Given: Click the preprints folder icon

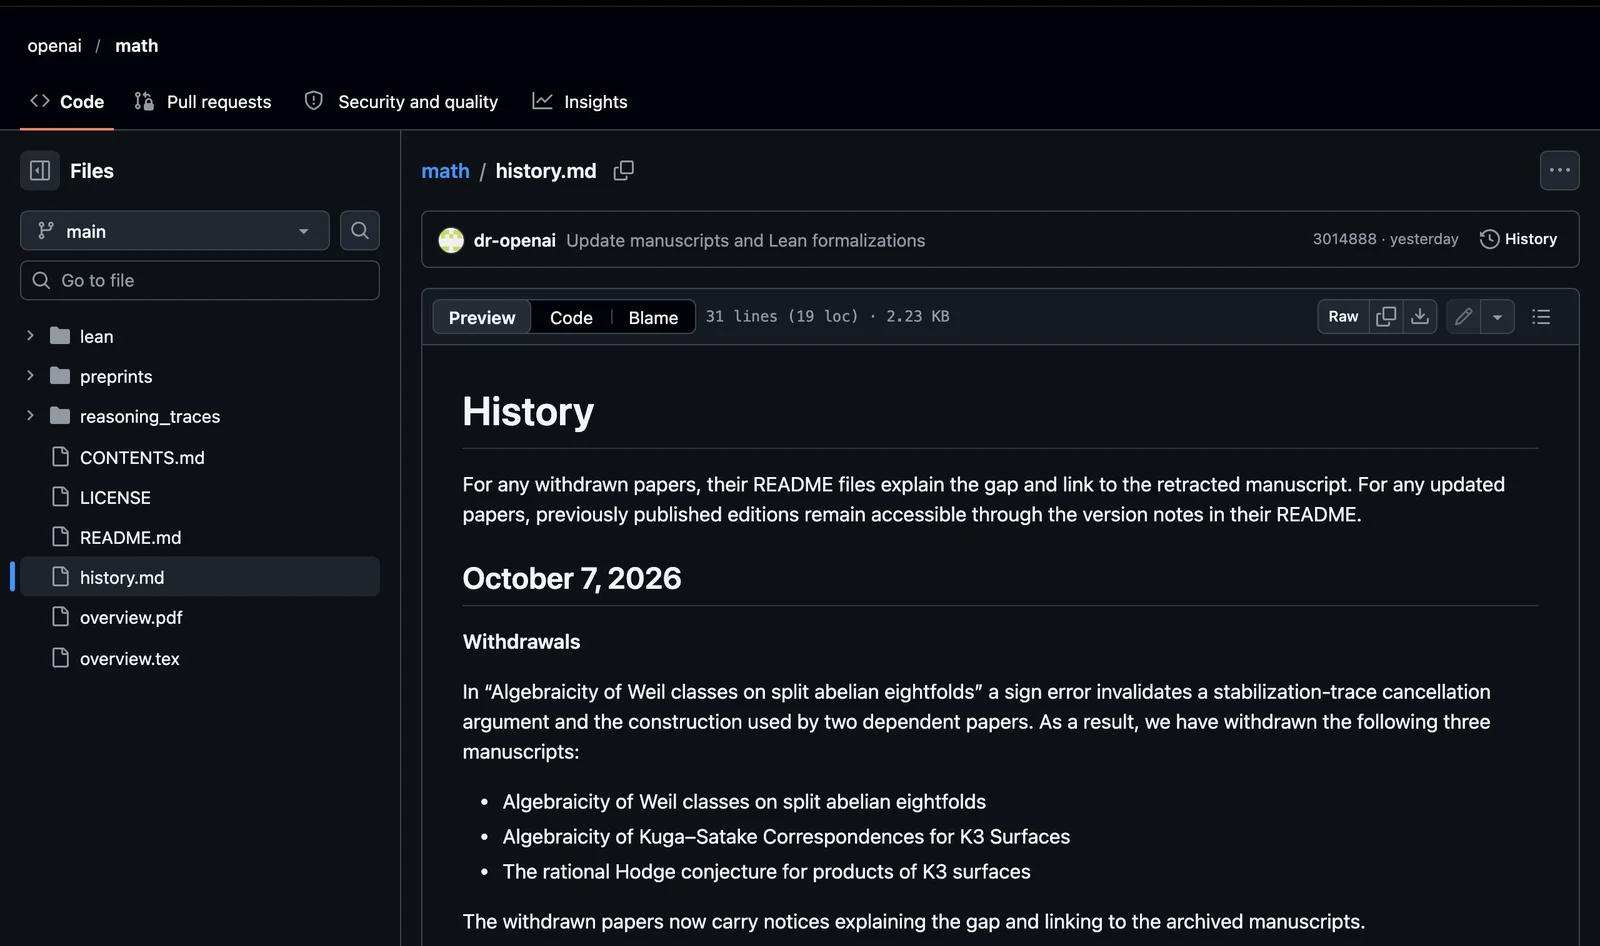Looking at the screenshot, I should 60,376.
